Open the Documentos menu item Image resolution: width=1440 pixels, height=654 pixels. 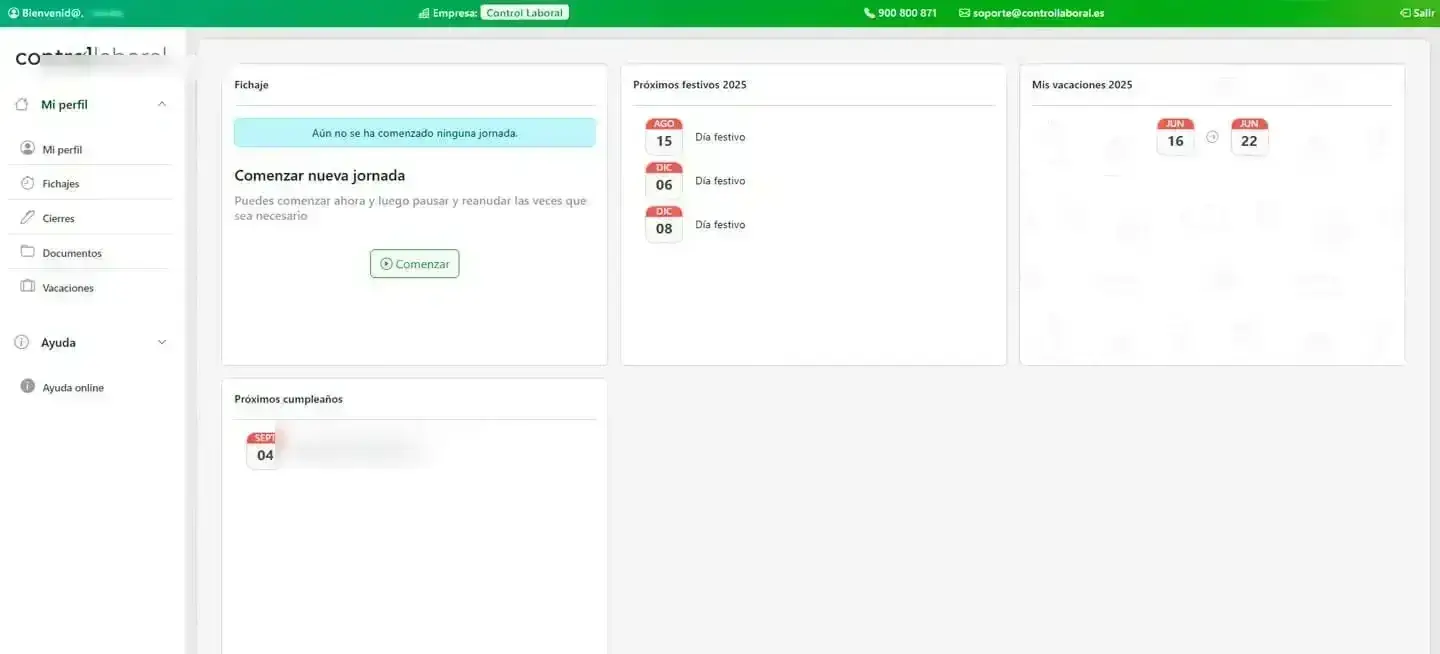[x=72, y=253]
